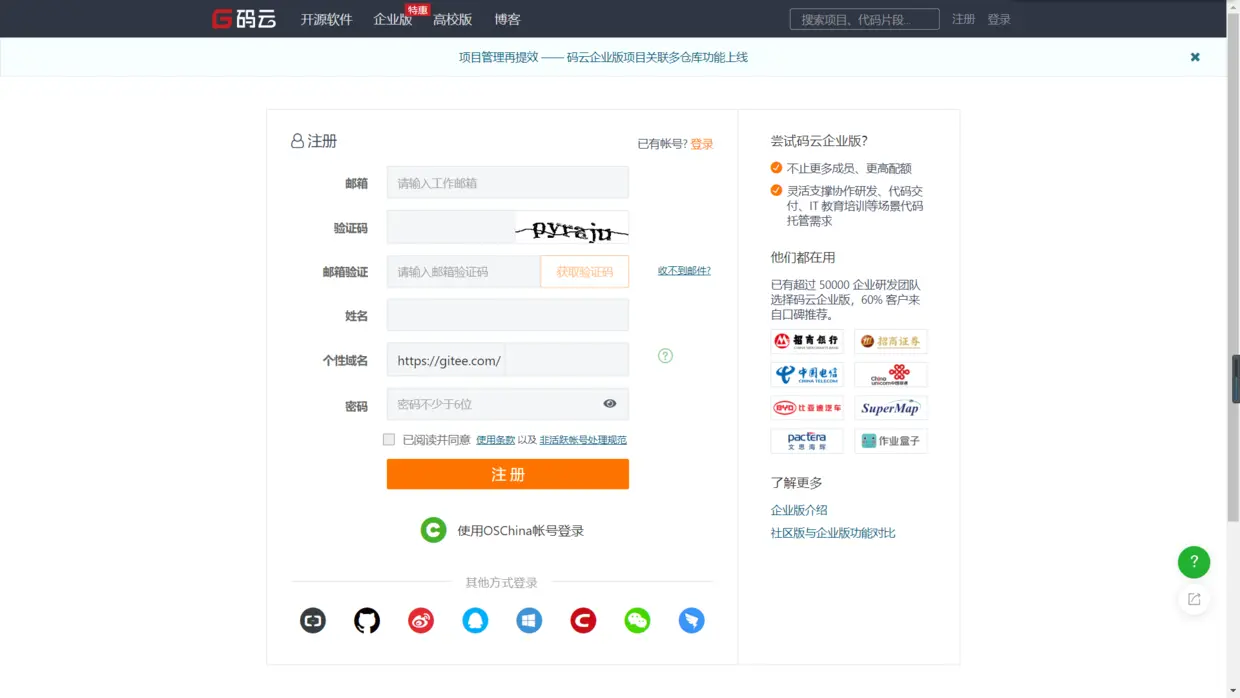Image resolution: width=1240 pixels, height=698 pixels.
Task: Focus the top search box
Action: click(x=865, y=19)
